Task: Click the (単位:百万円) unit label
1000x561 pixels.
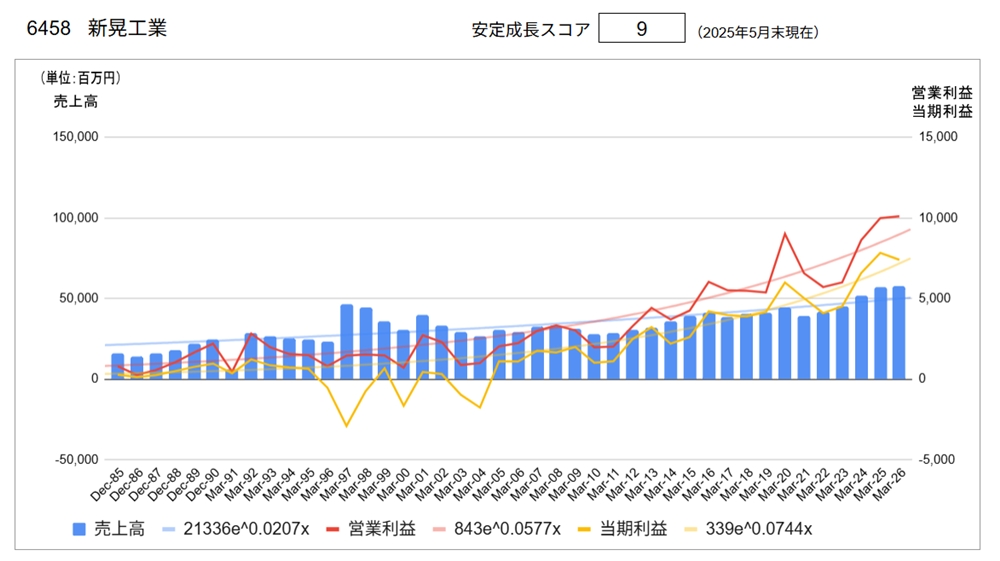Action: tap(80, 78)
